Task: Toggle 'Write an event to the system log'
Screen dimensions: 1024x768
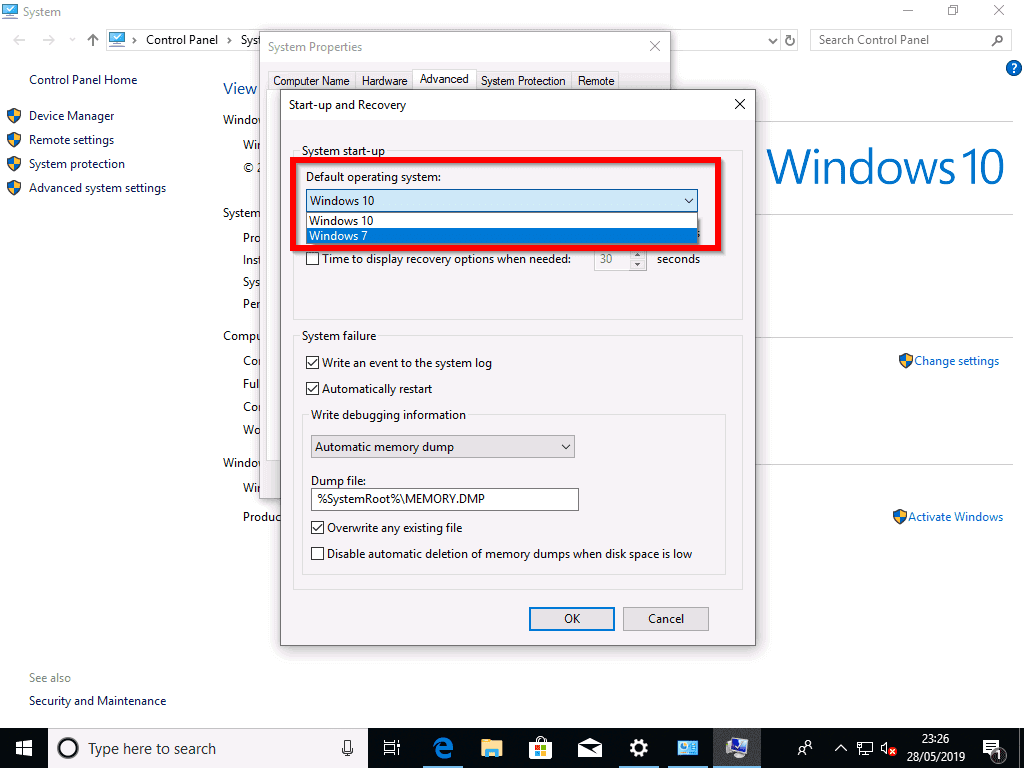Action: (313, 362)
